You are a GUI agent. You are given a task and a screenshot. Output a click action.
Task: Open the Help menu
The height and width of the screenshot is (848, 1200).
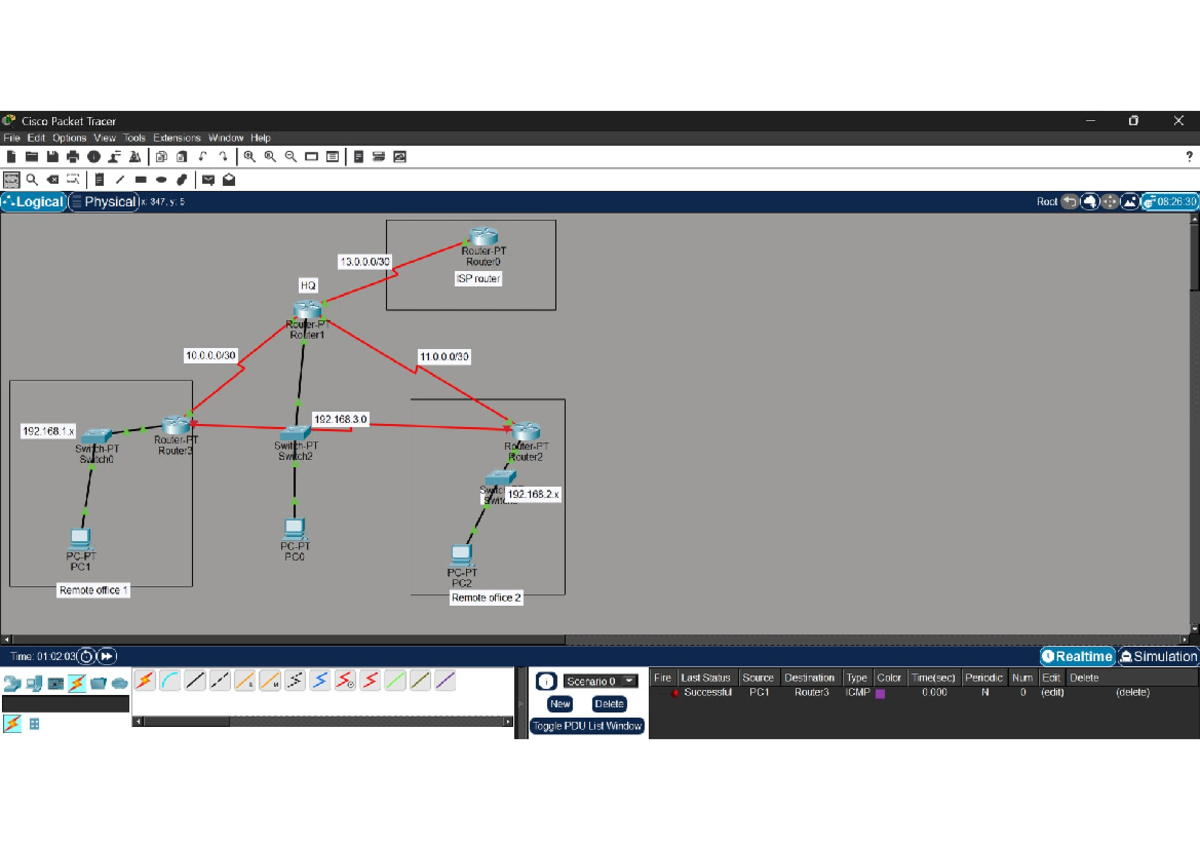261,138
